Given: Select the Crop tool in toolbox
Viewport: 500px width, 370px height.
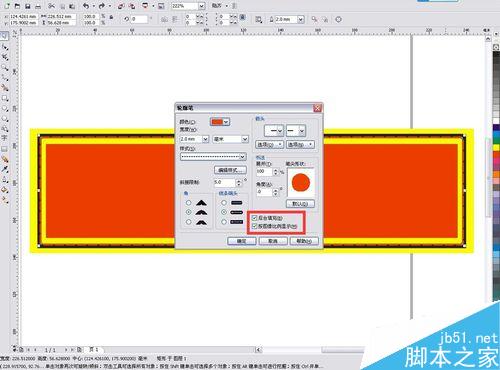Looking at the screenshot, I should 5,57.
